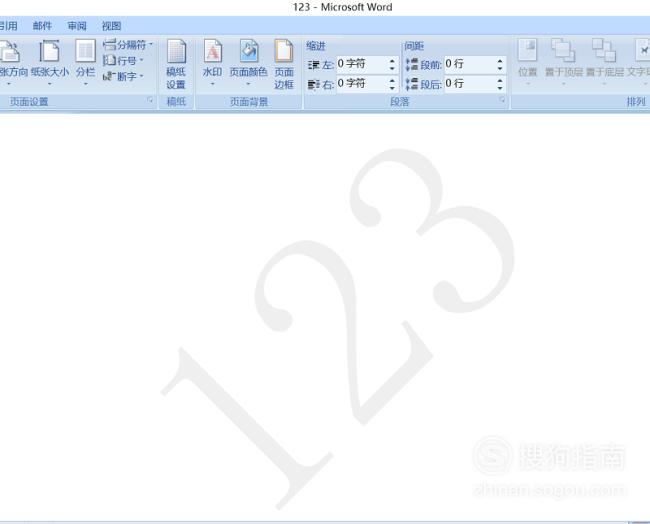The width and height of the screenshot is (650, 524).
Task: Expand the 断字 hyphenation dropdown
Action: (141, 76)
